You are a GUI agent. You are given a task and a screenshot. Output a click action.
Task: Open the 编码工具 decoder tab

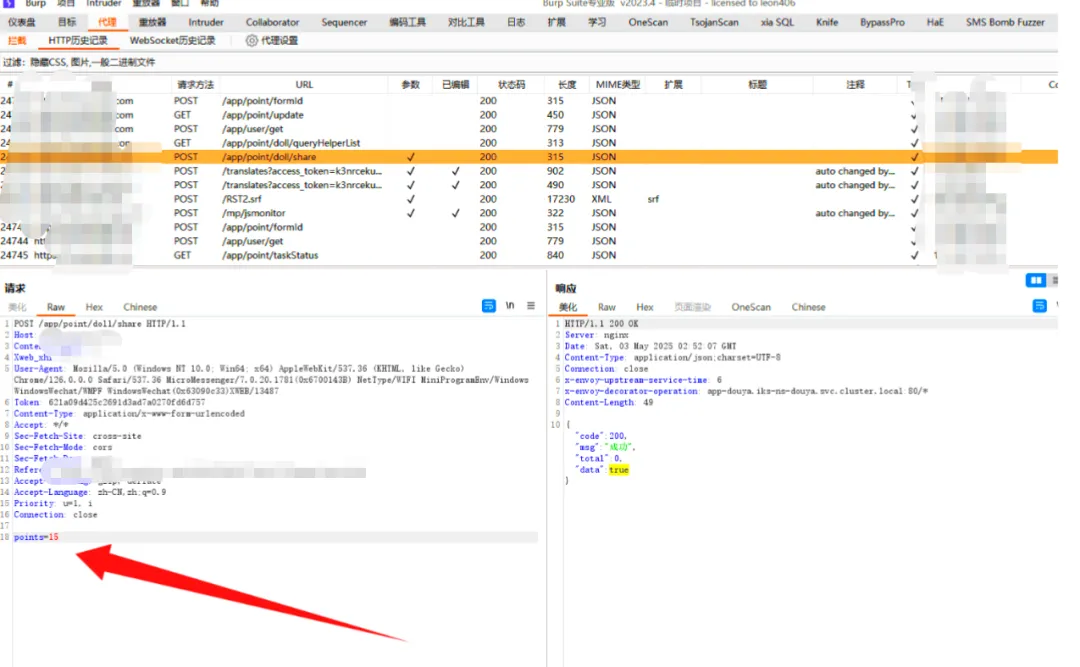point(407,22)
